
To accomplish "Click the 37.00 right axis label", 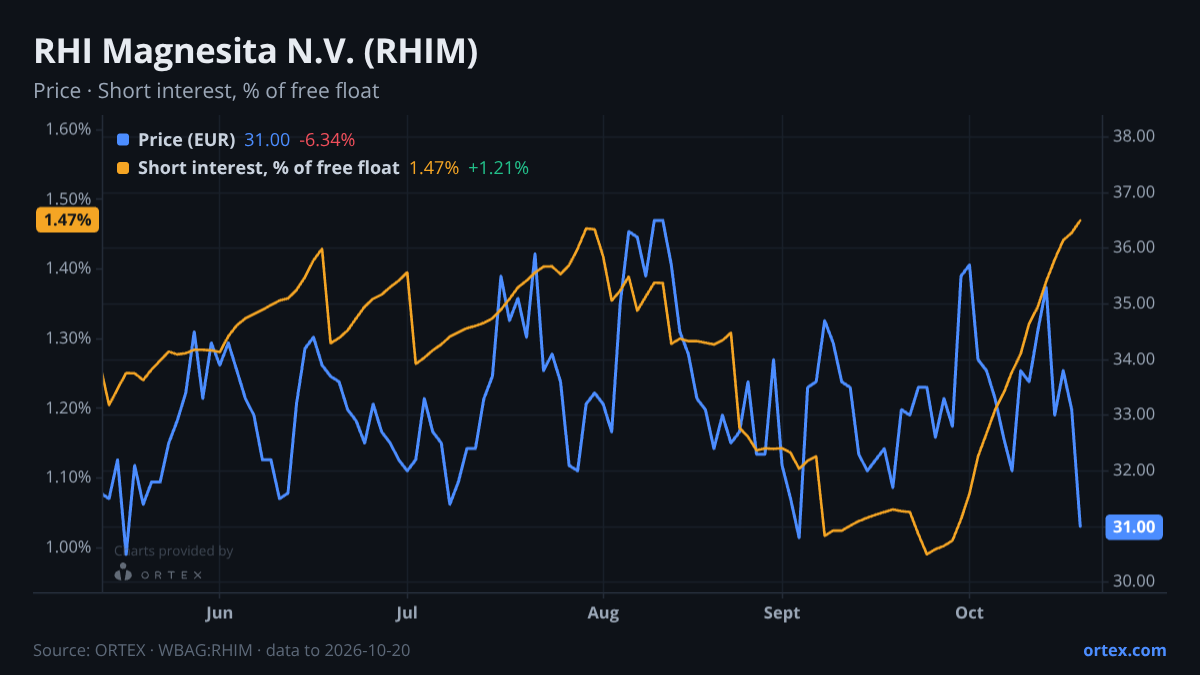I will click(x=1134, y=192).
